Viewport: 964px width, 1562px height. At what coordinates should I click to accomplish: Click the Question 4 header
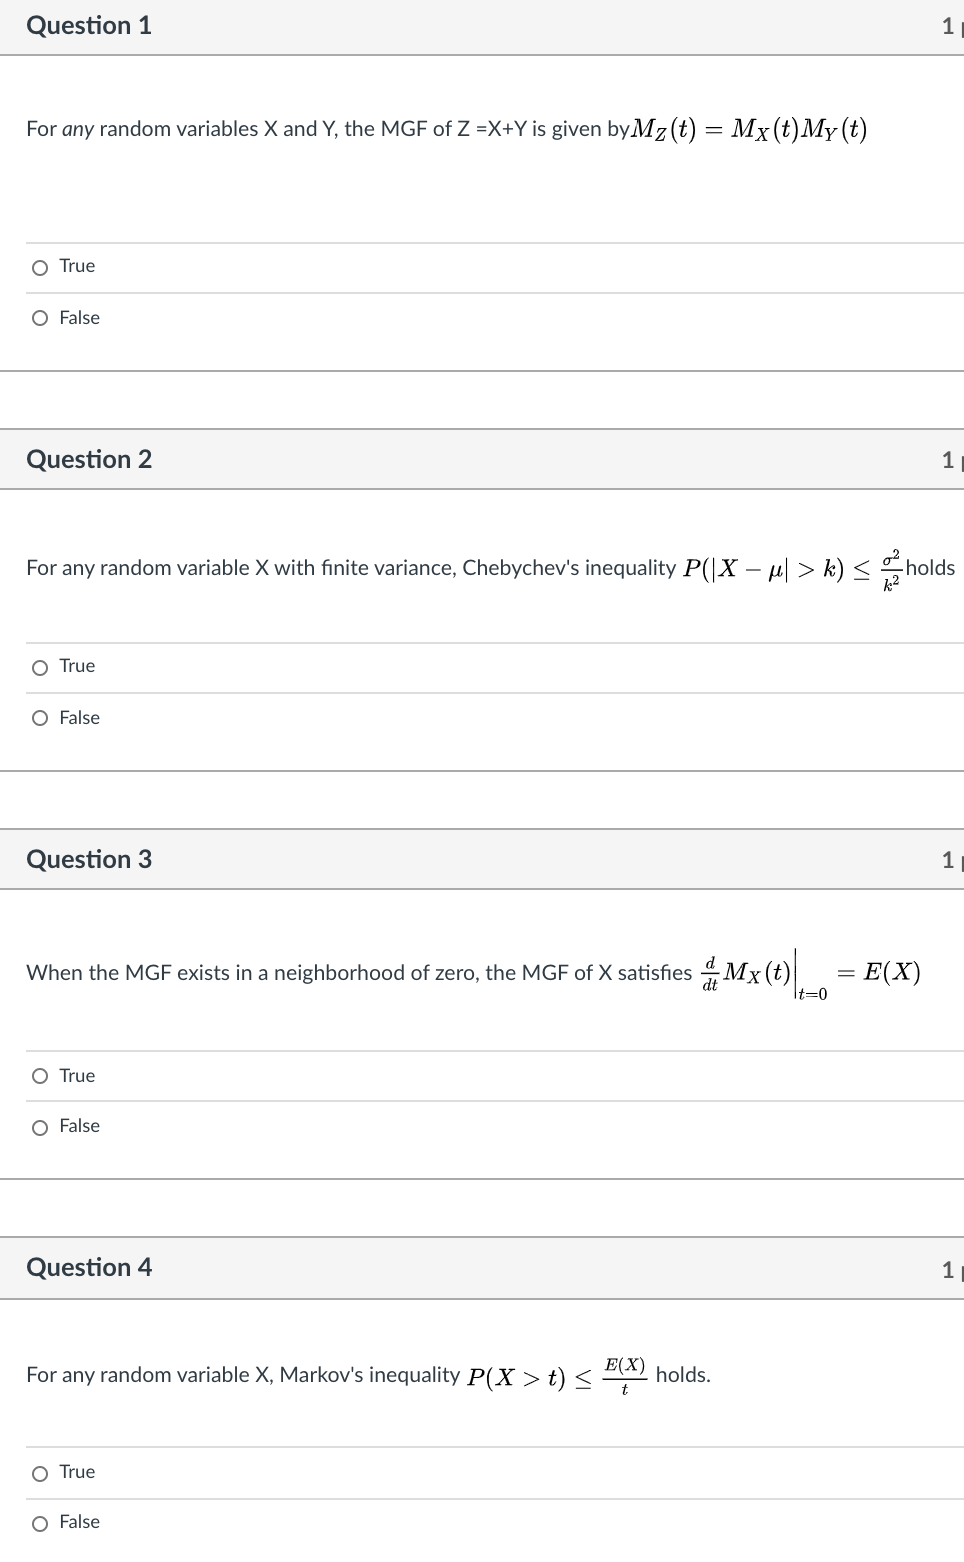coord(89,1267)
